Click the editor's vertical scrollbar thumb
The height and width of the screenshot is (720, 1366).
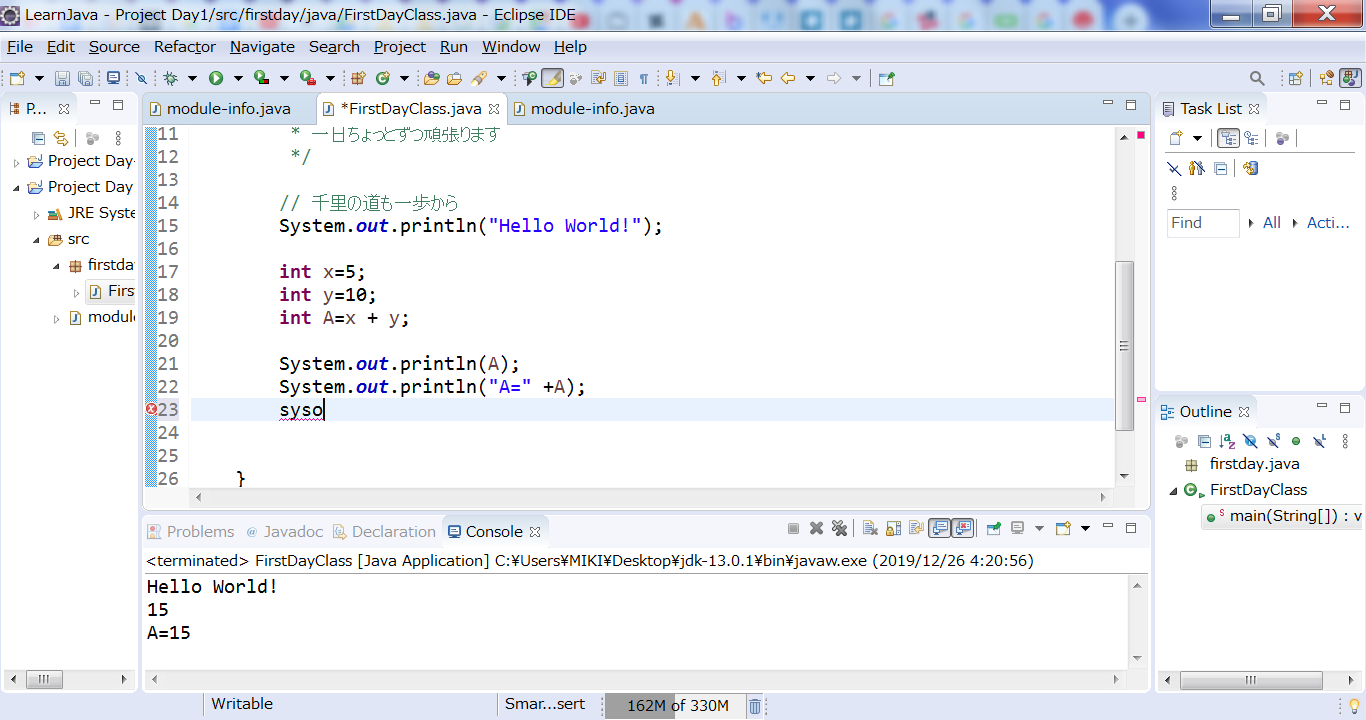1124,346
